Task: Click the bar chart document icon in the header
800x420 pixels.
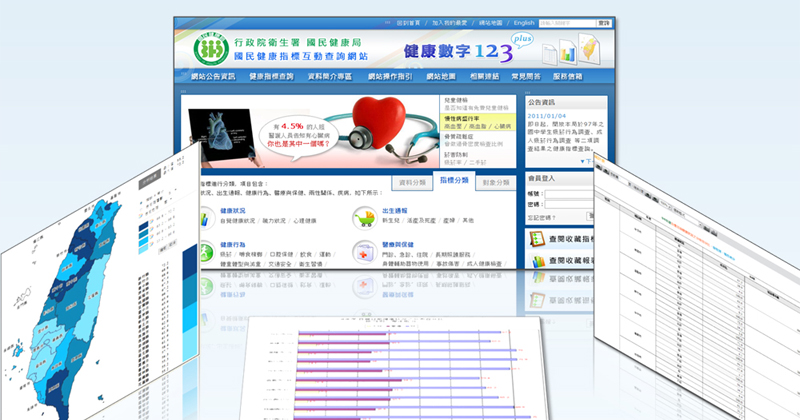Action: point(568,51)
